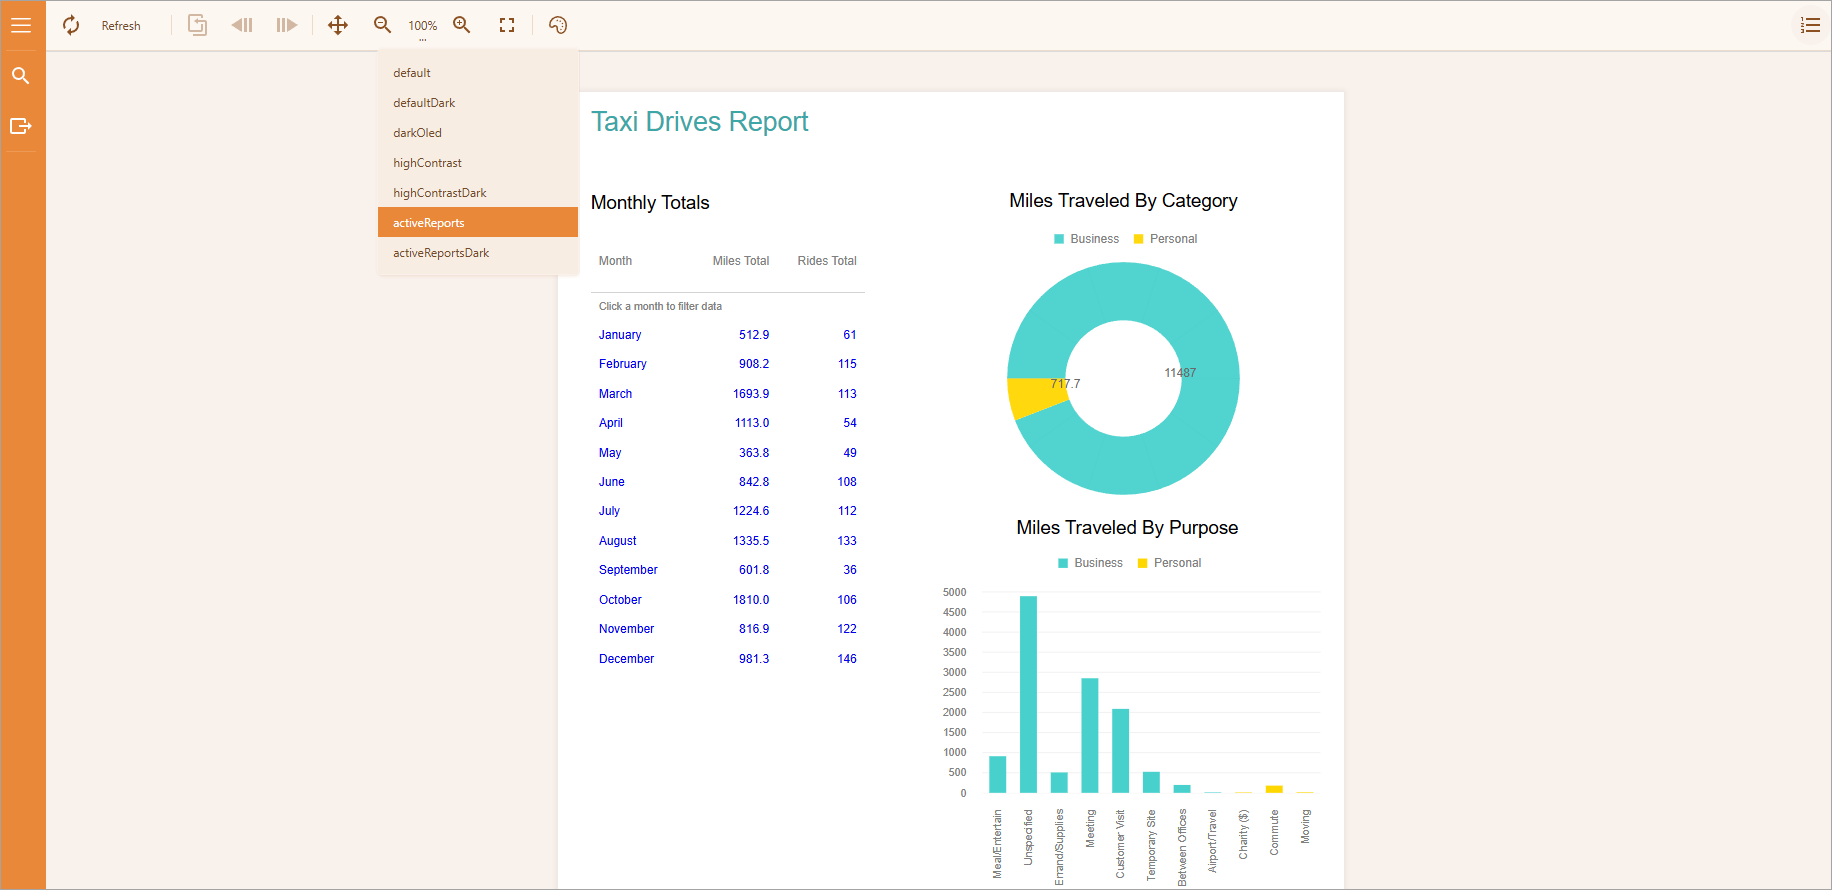Click the Unspecified bar in Purpose chart
Screen dimensions: 1832x890
click(x=1028, y=694)
